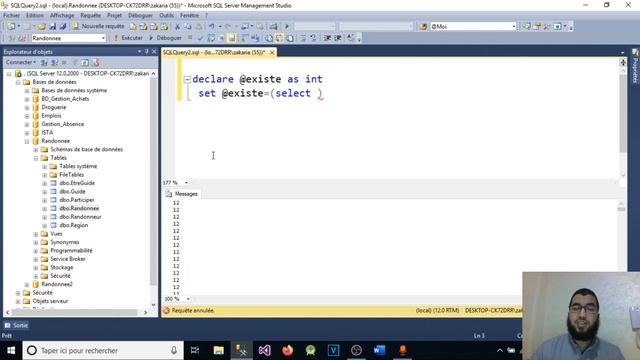Open the Outils menu
The width and height of the screenshot is (640, 360).
(x=167, y=16)
